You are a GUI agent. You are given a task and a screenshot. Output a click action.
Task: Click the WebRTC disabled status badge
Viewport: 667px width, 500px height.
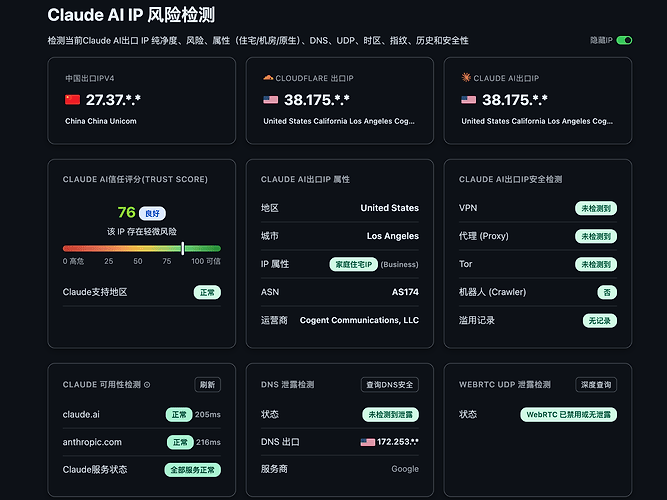pos(568,414)
